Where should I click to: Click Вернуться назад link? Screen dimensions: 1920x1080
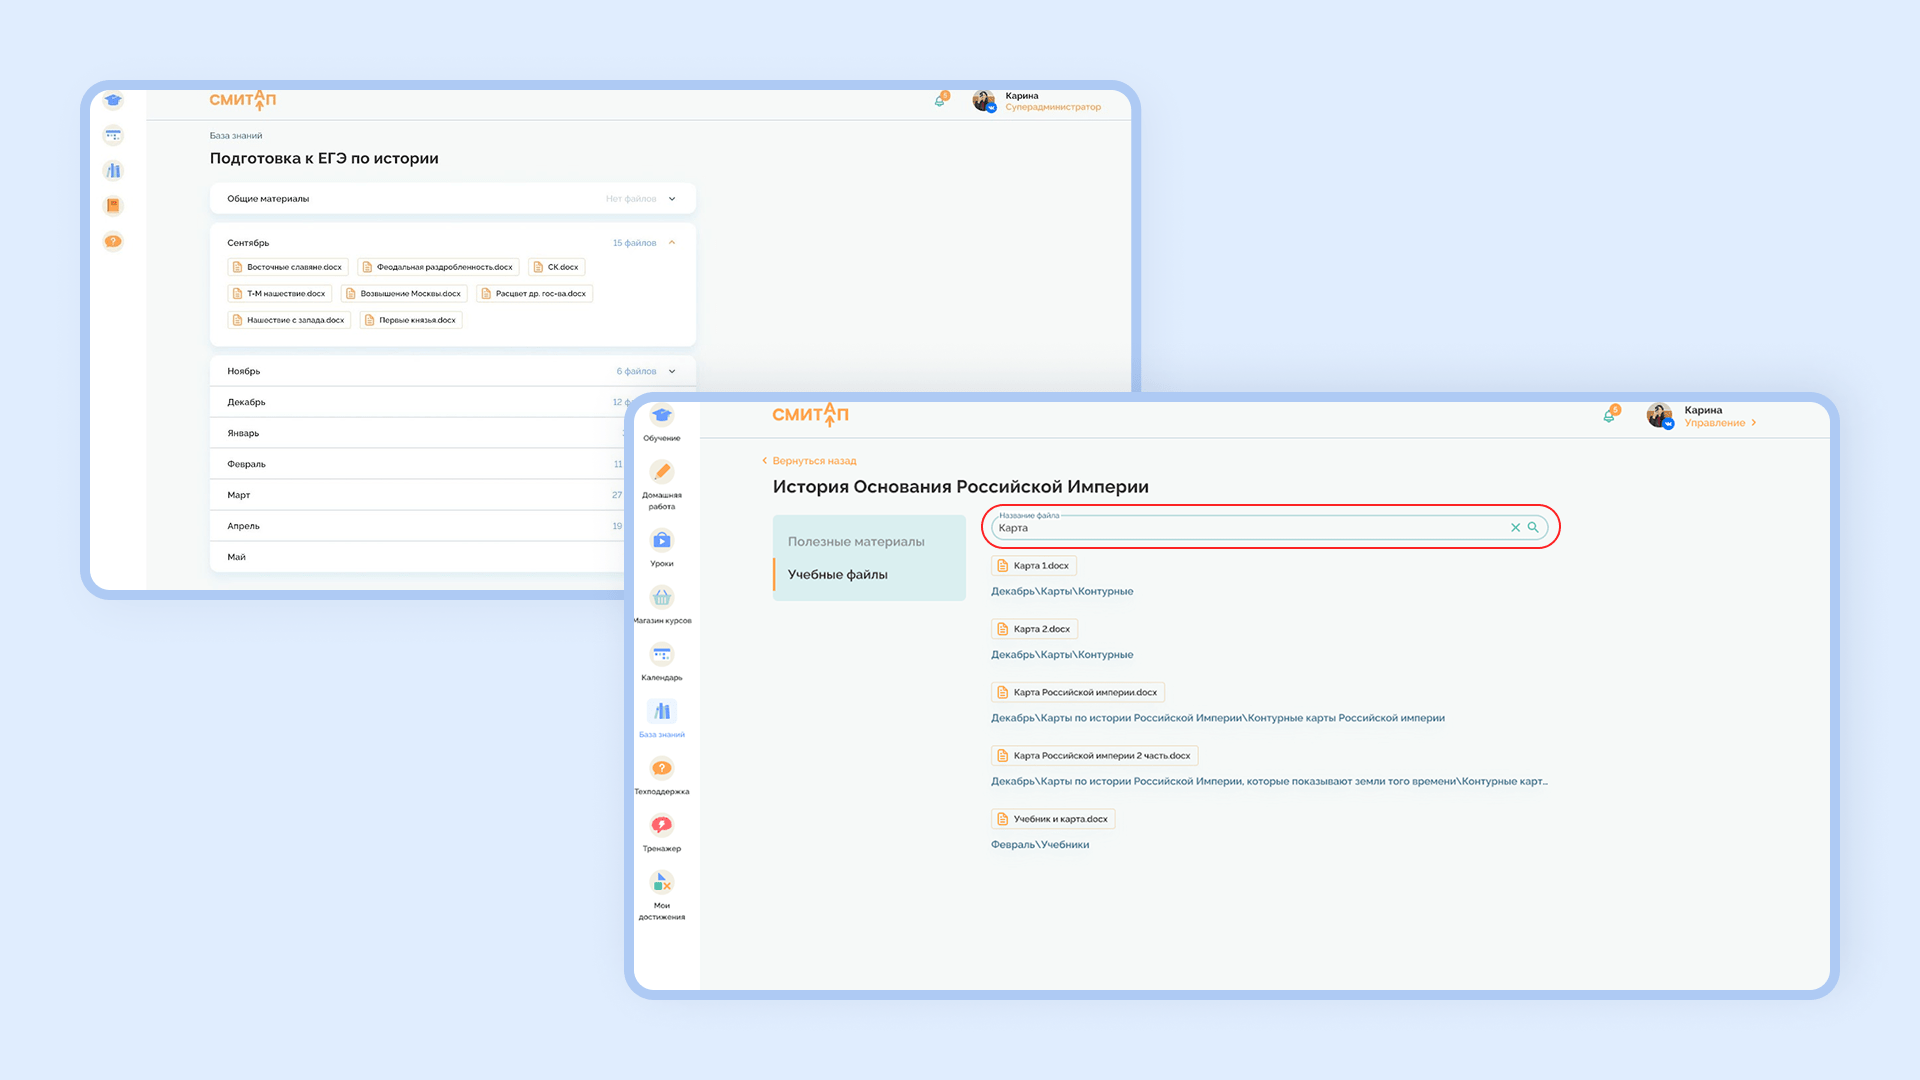pyautogui.click(x=814, y=461)
